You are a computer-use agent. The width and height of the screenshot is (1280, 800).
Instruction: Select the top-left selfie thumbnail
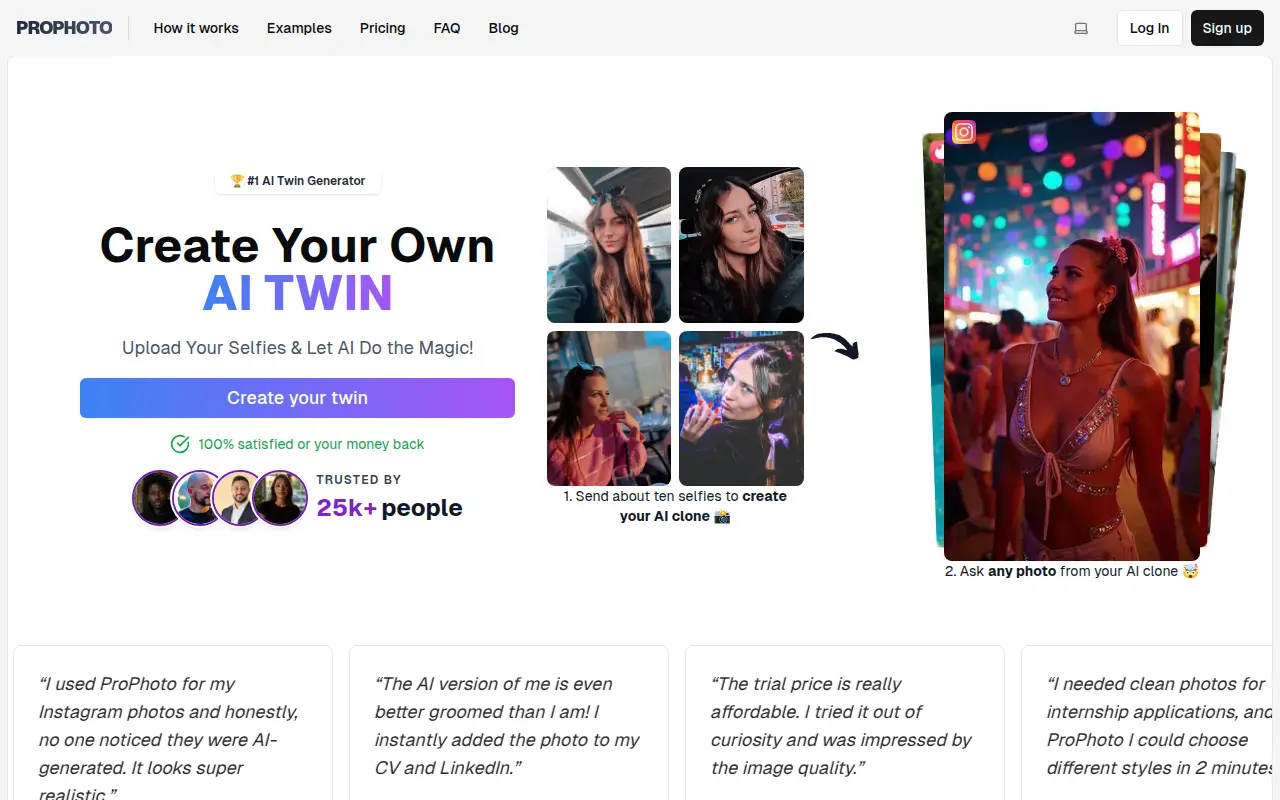[x=609, y=245]
